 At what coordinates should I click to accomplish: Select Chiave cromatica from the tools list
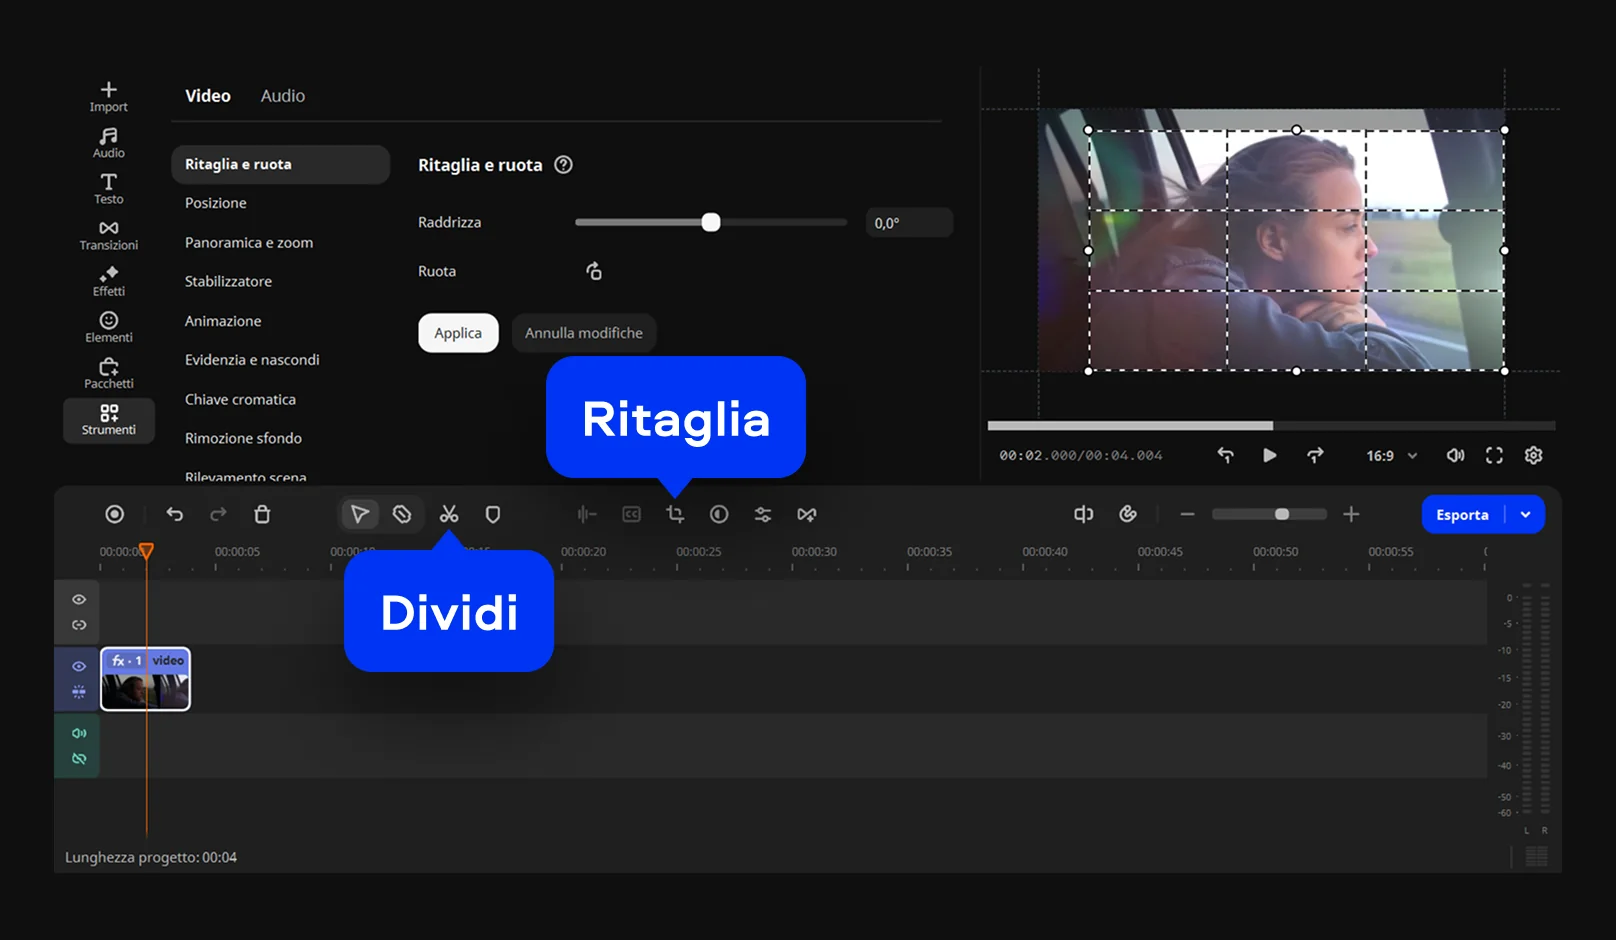click(x=240, y=399)
